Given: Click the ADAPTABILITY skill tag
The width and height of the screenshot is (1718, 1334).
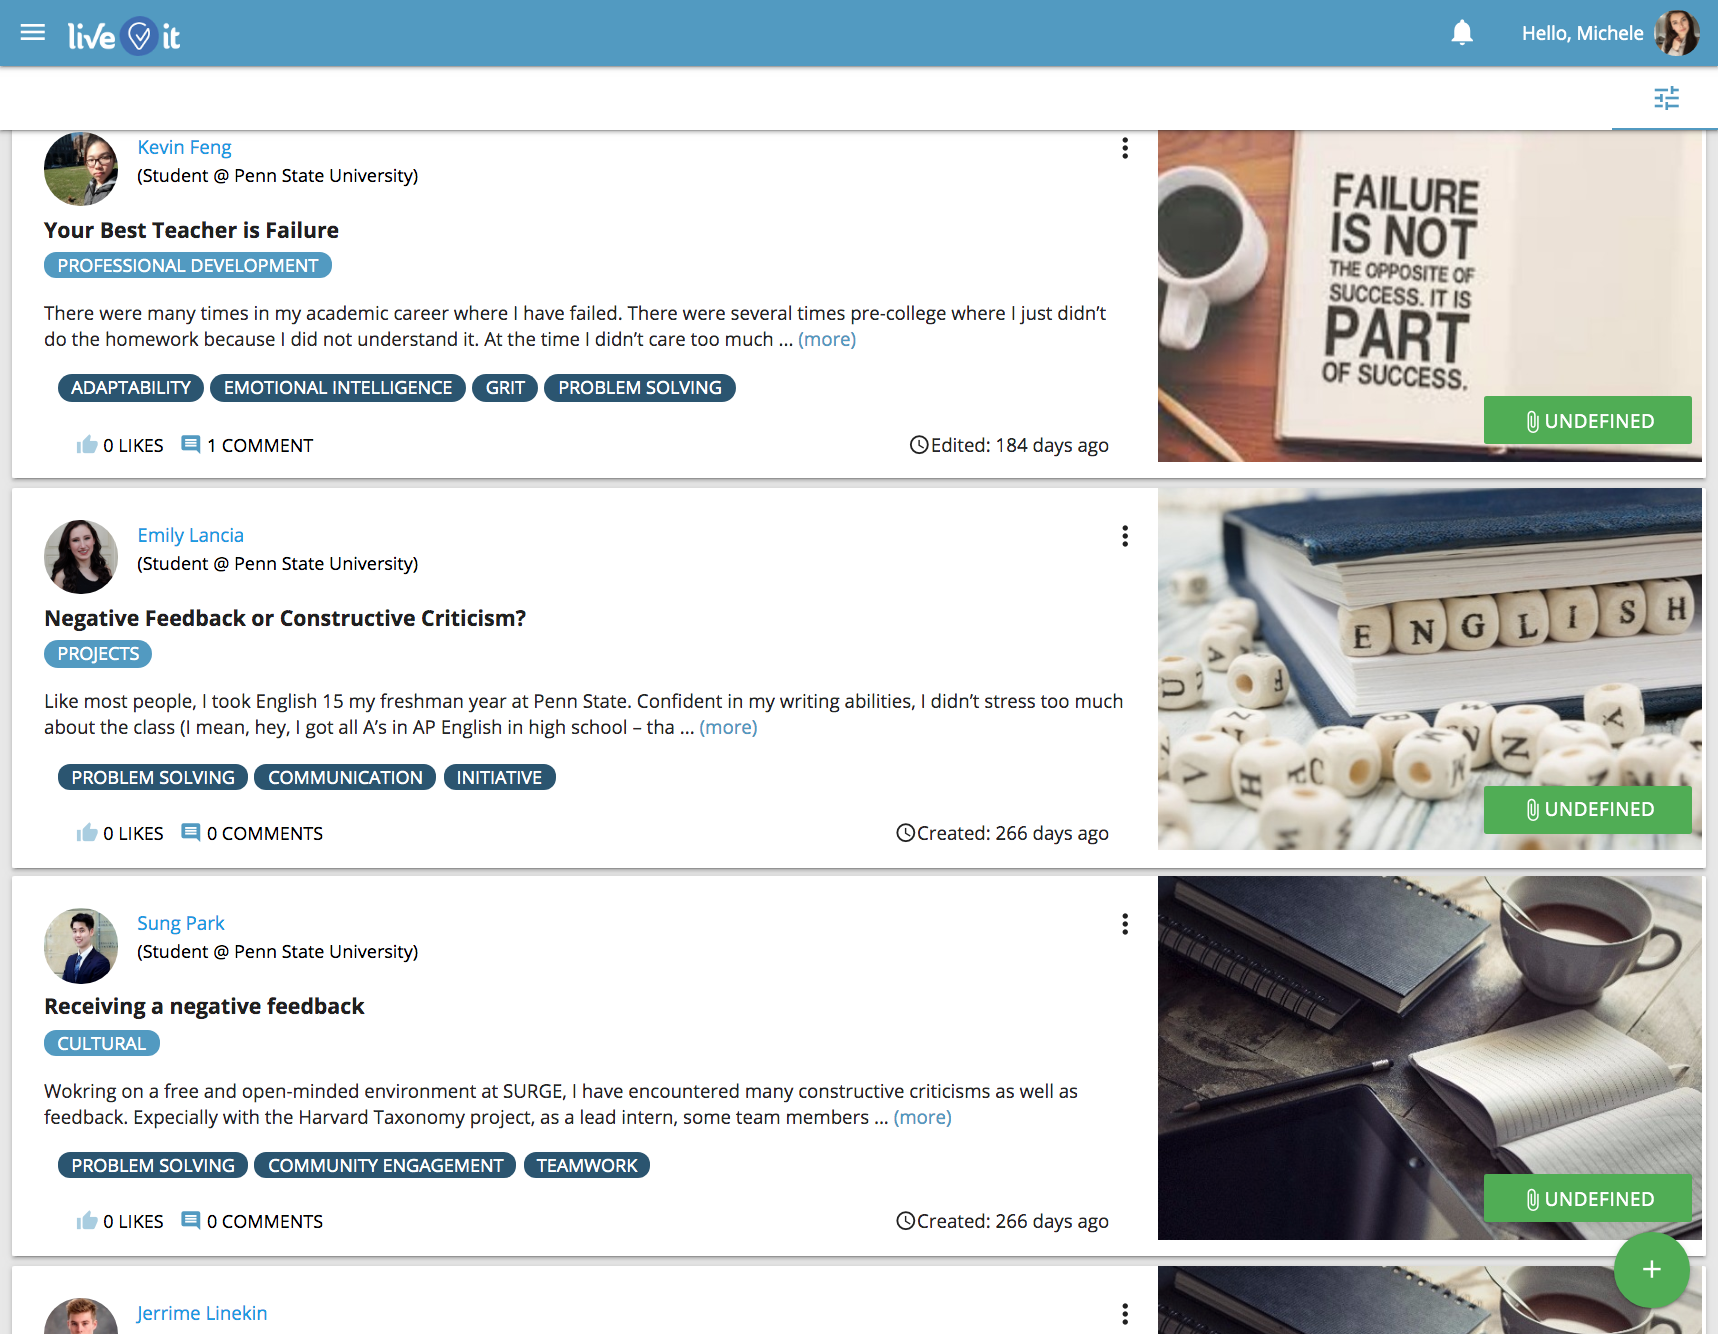Looking at the screenshot, I should tap(131, 388).
